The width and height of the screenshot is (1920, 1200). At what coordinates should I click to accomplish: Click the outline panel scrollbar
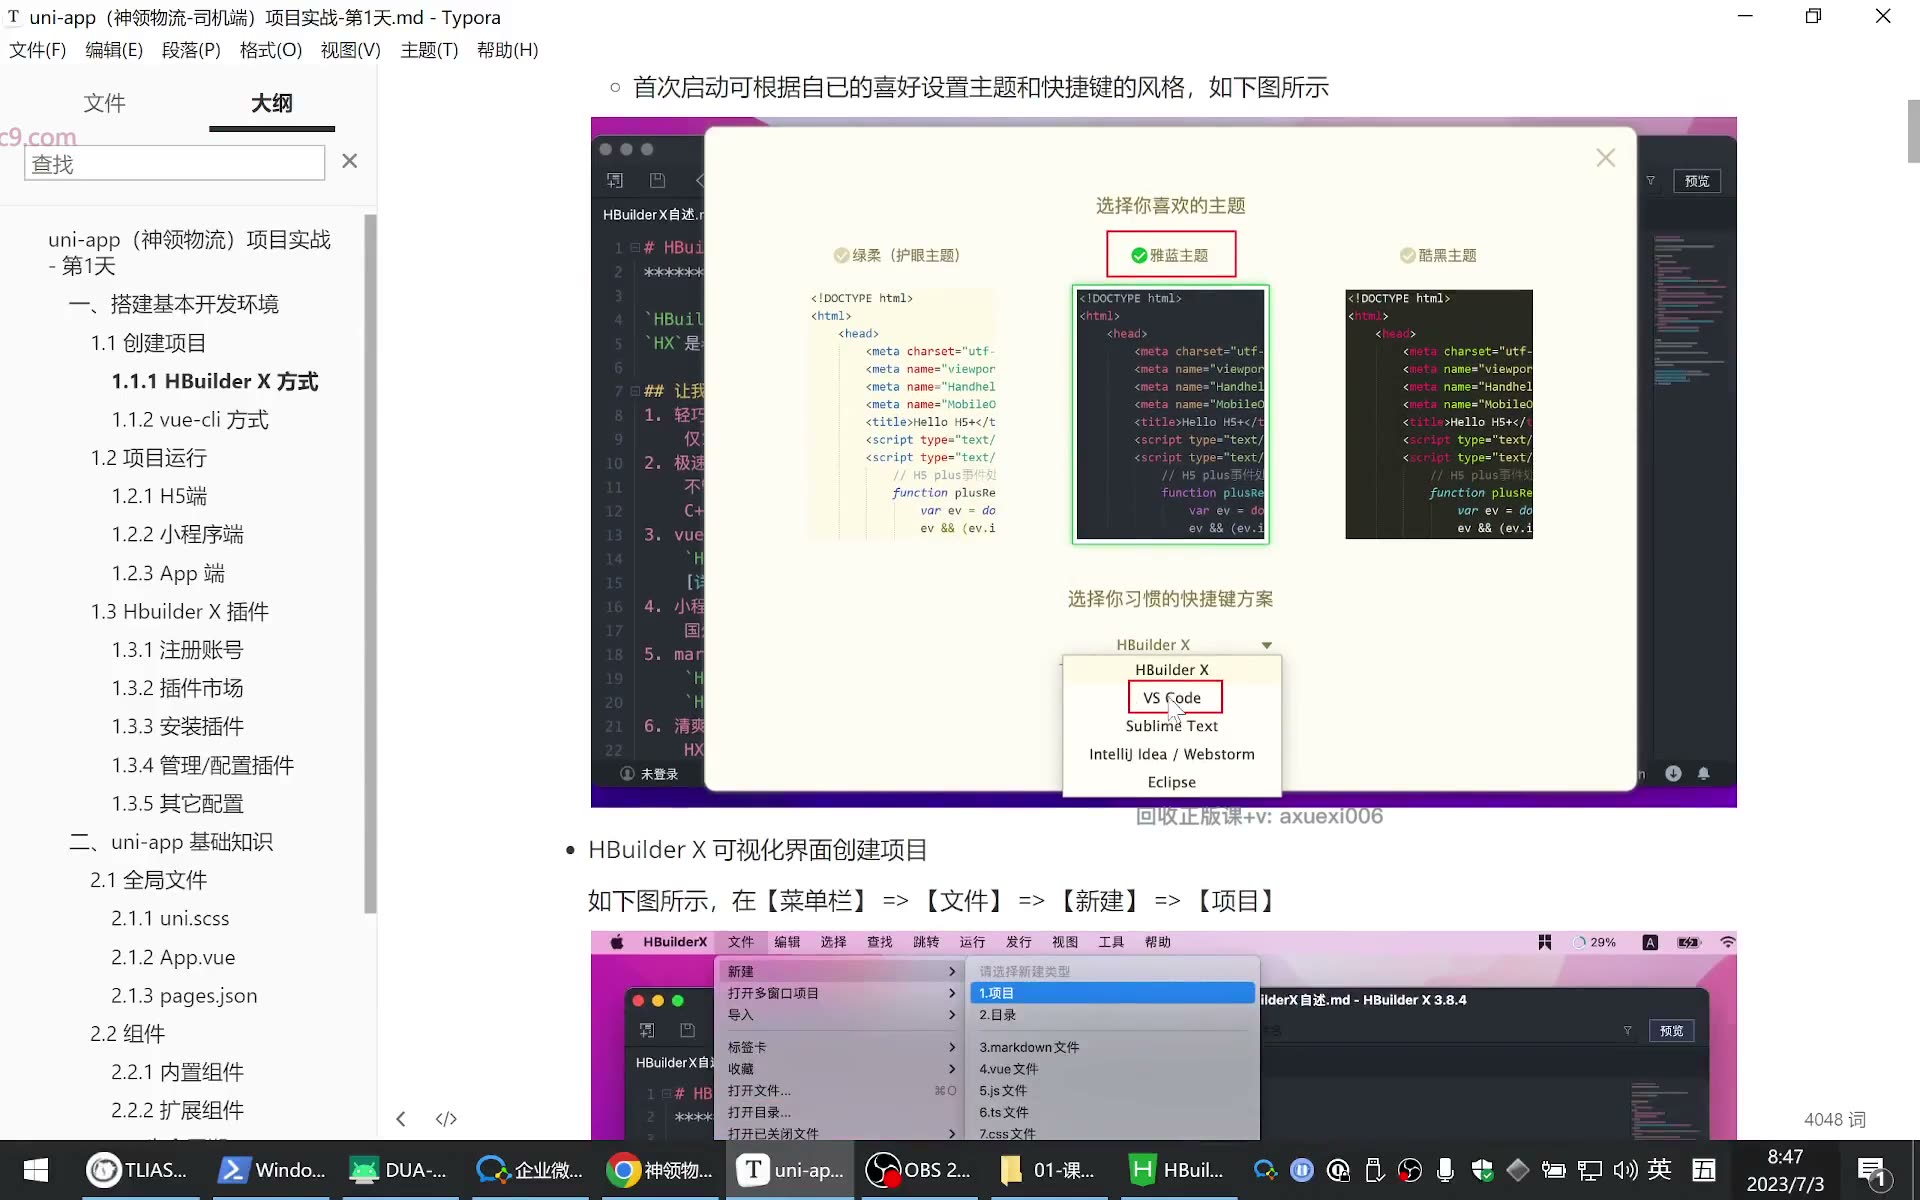(370, 565)
